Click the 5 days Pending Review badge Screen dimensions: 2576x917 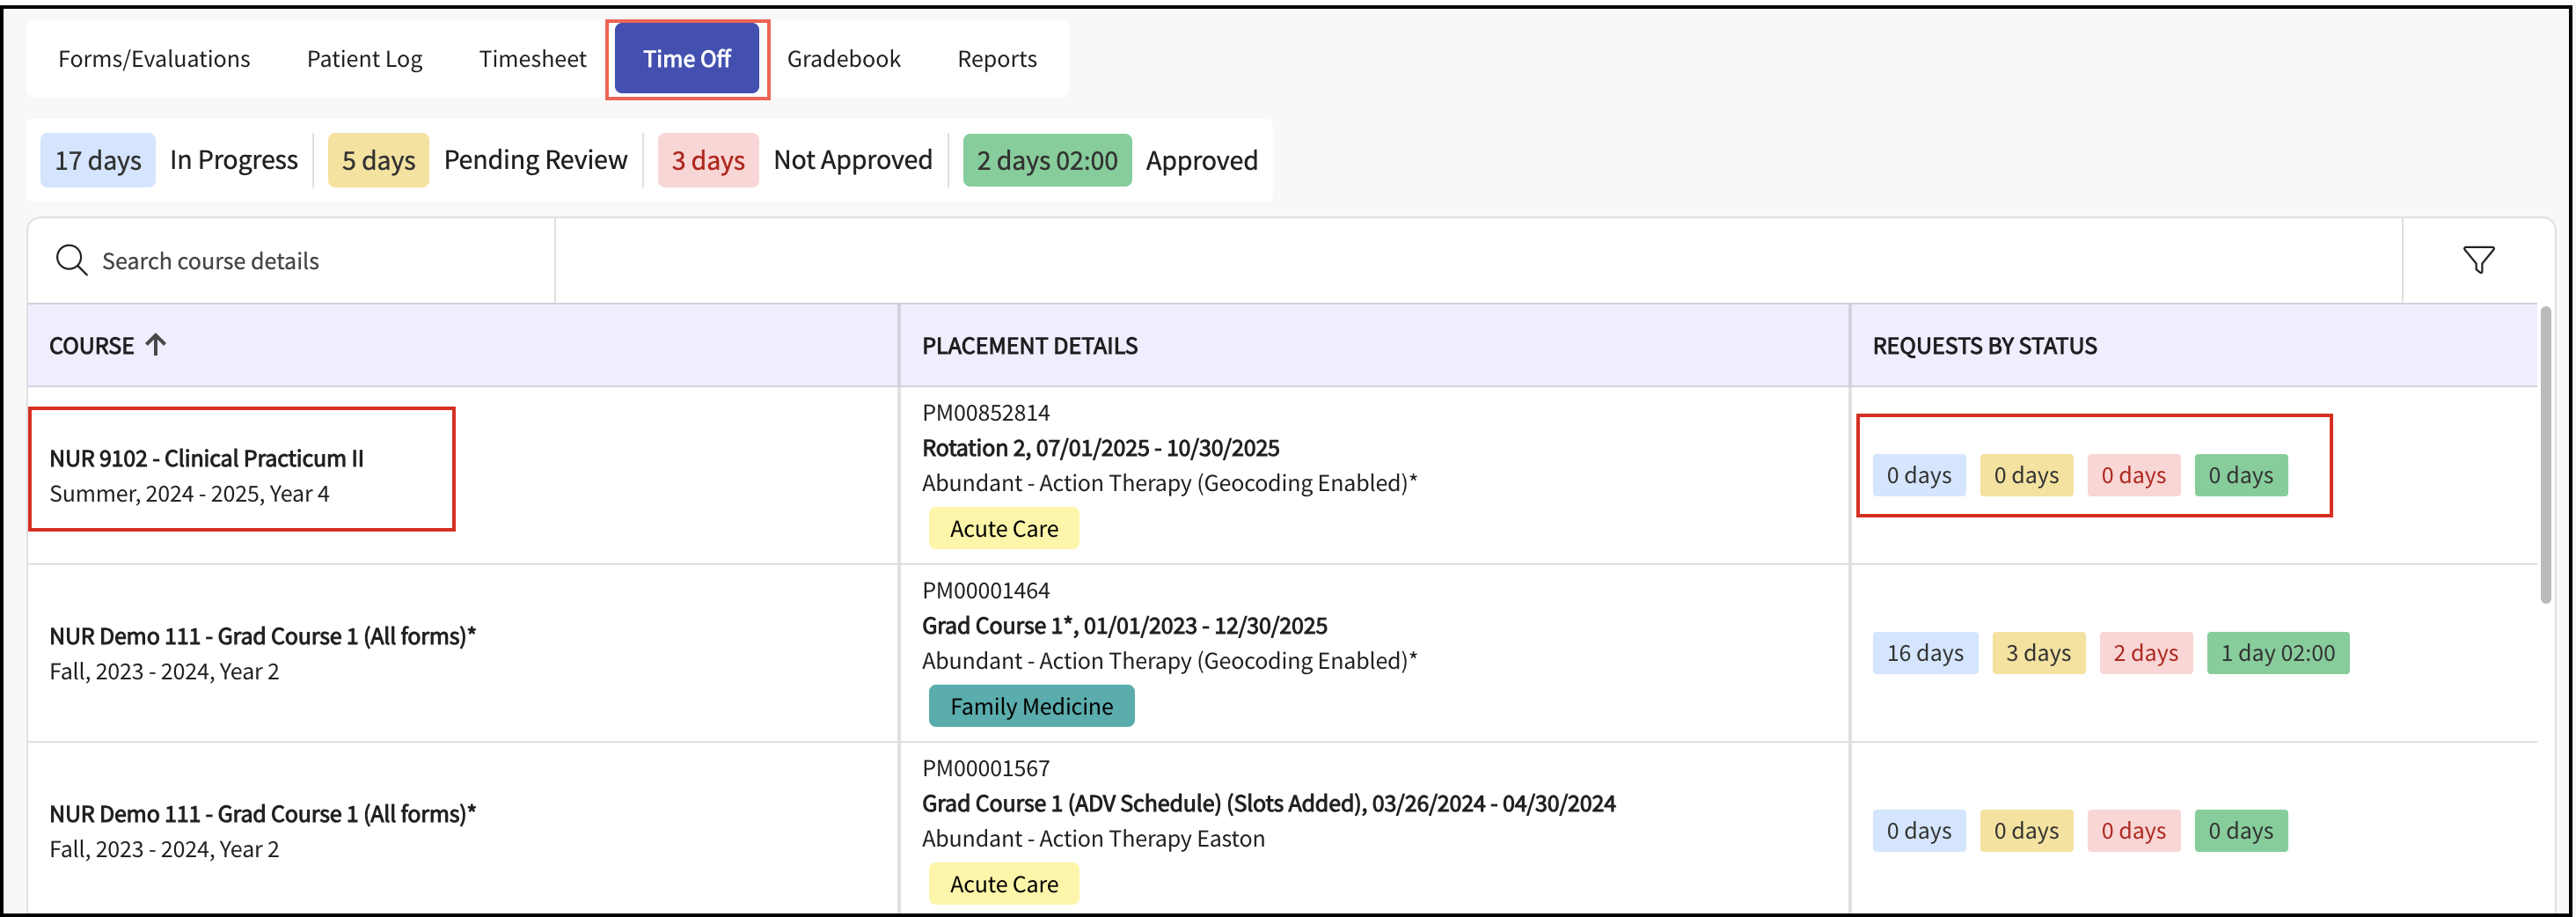[x=378, y=160]
